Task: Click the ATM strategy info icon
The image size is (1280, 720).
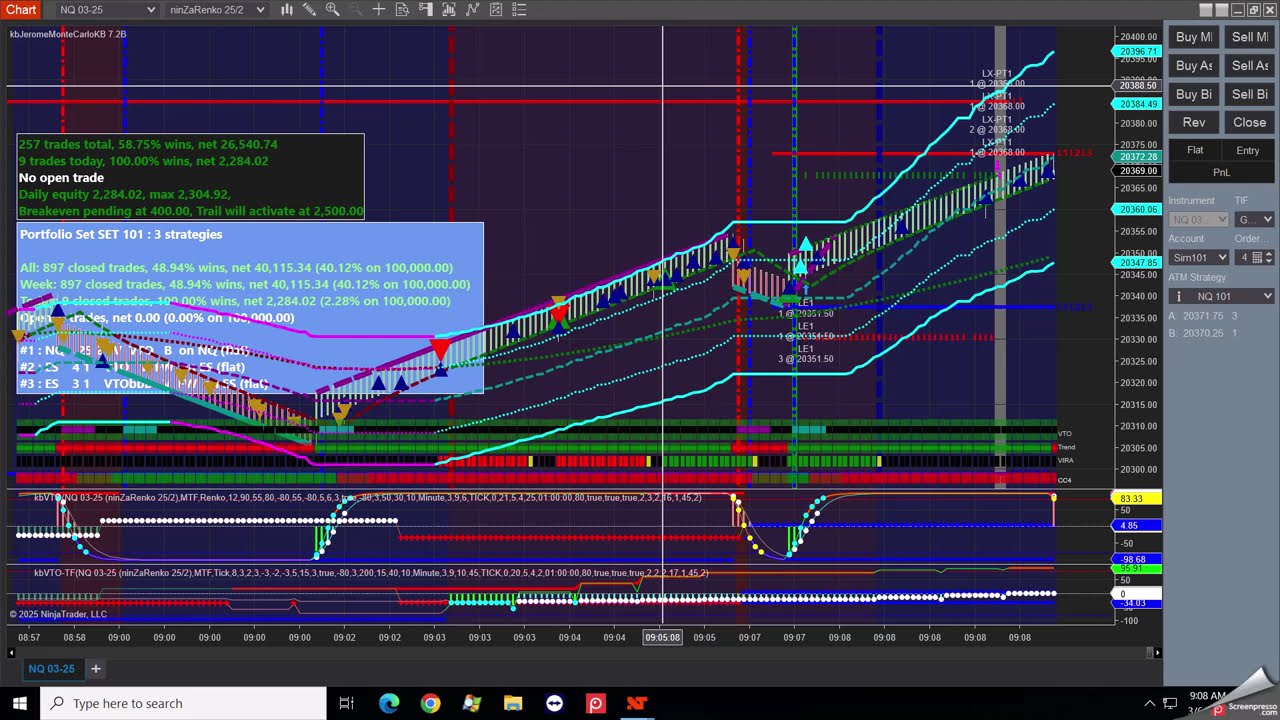Action: tap(1178, 296)
